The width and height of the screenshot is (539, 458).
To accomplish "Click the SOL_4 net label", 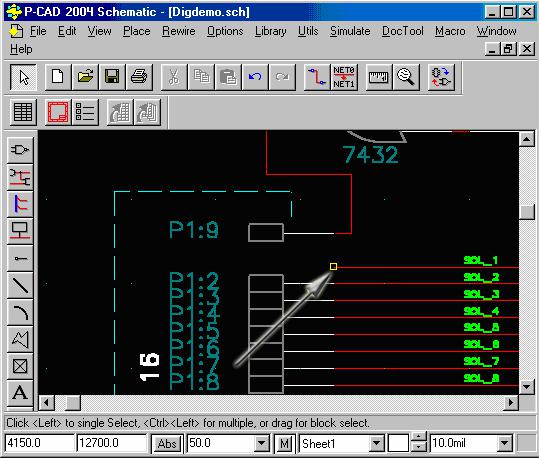I will coord(481,311).
